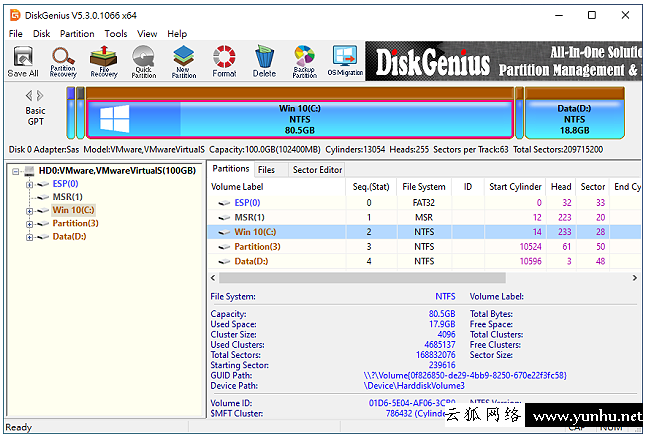Image resolution: width=646 pixels, height=438 pixels.
Task: Select the MSR(1) row in partition table
Action: [x=424, y=217]
